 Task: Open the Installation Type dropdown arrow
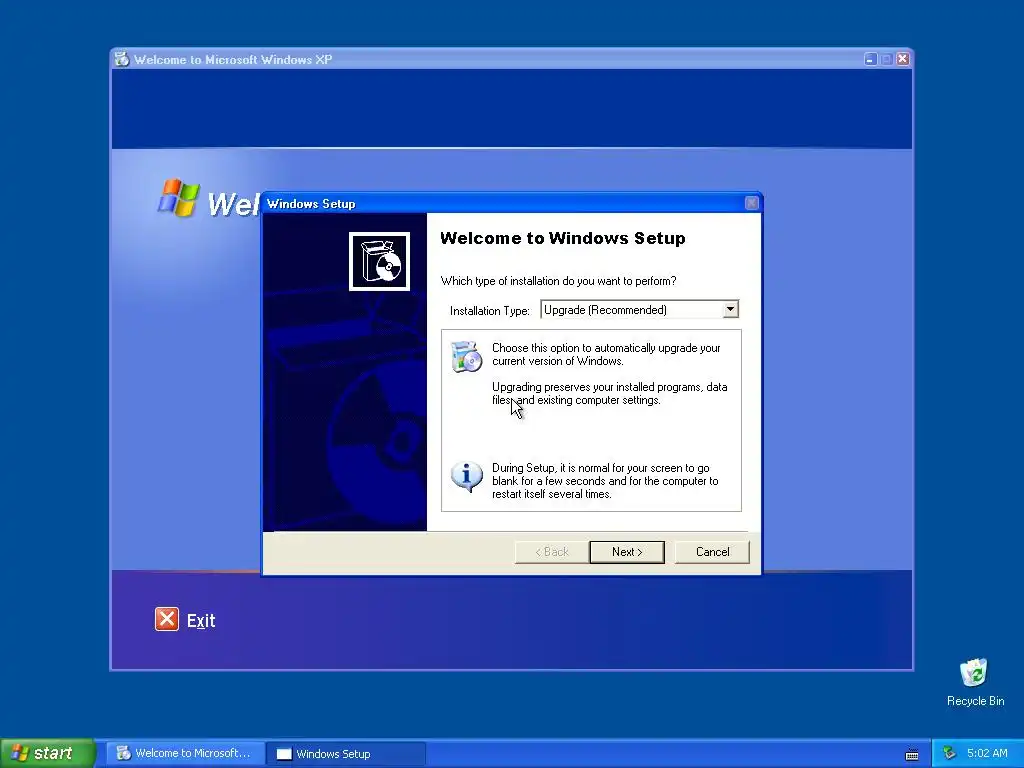pos(731,309)
